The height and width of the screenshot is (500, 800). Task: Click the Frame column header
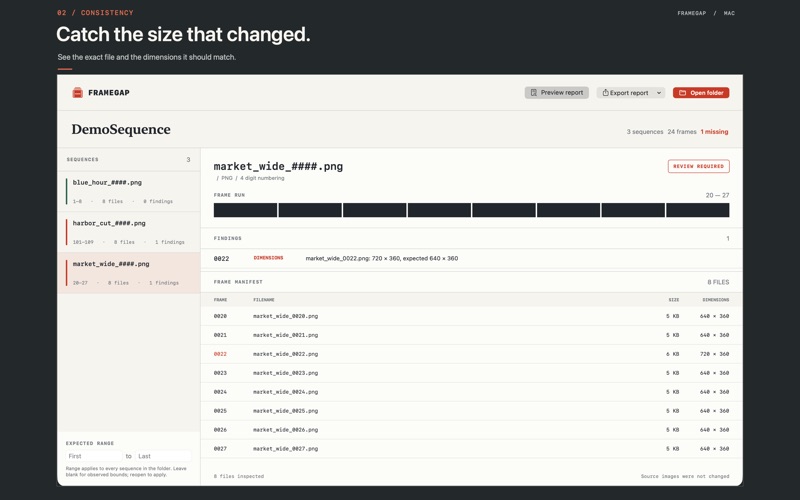[x=220, y=300]
